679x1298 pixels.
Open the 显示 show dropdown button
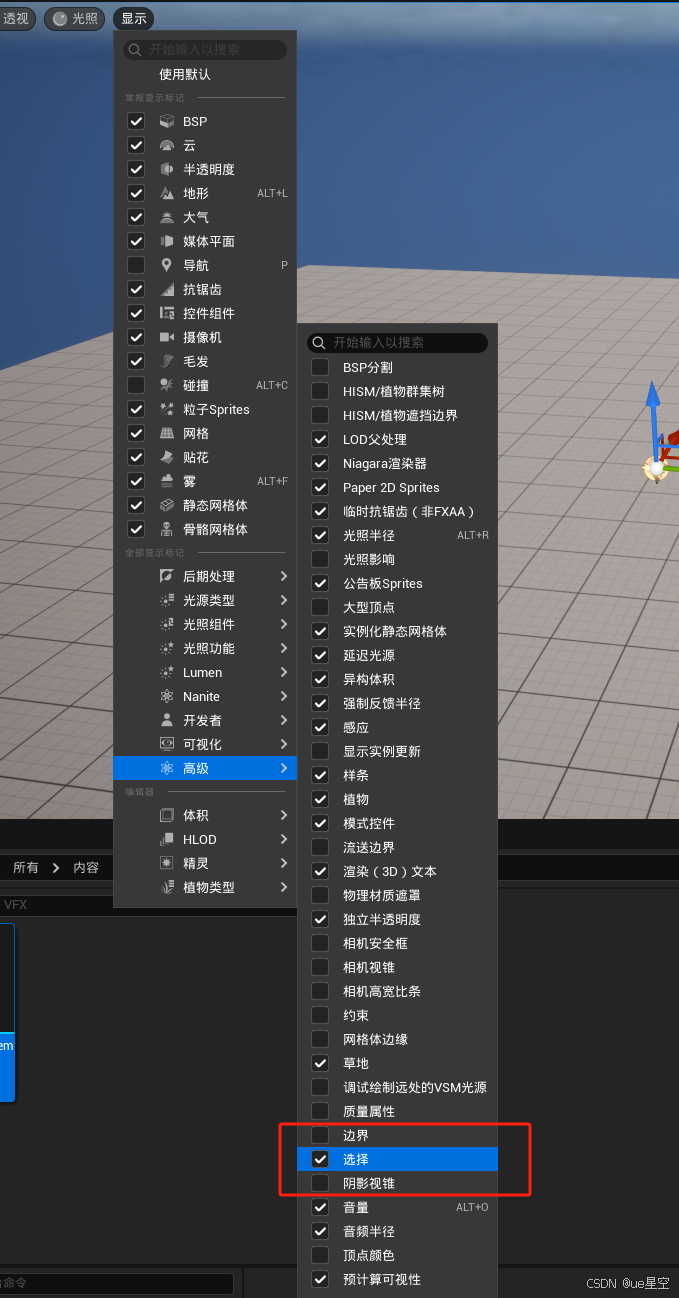pos(134,18)
